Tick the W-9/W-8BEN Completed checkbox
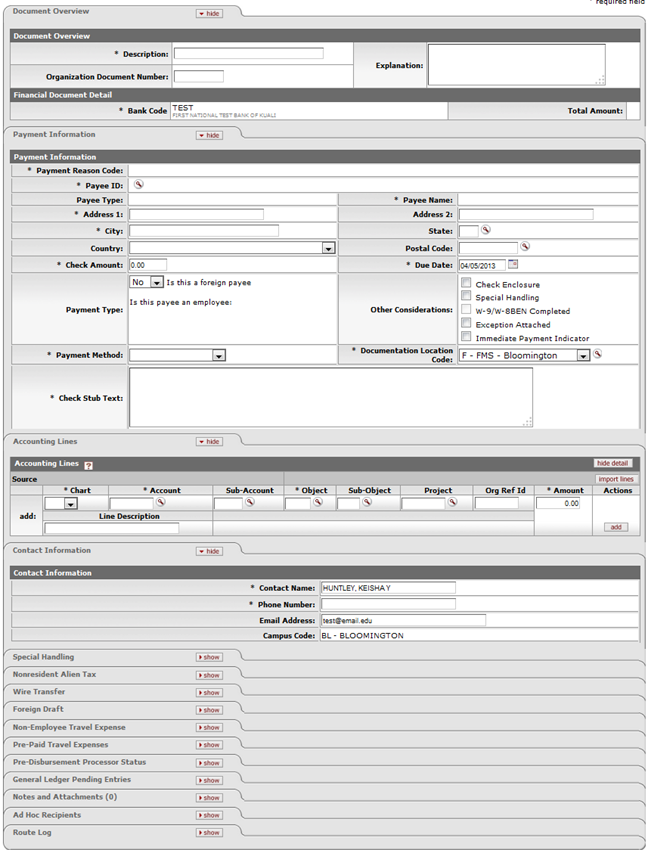 [466, 309]
